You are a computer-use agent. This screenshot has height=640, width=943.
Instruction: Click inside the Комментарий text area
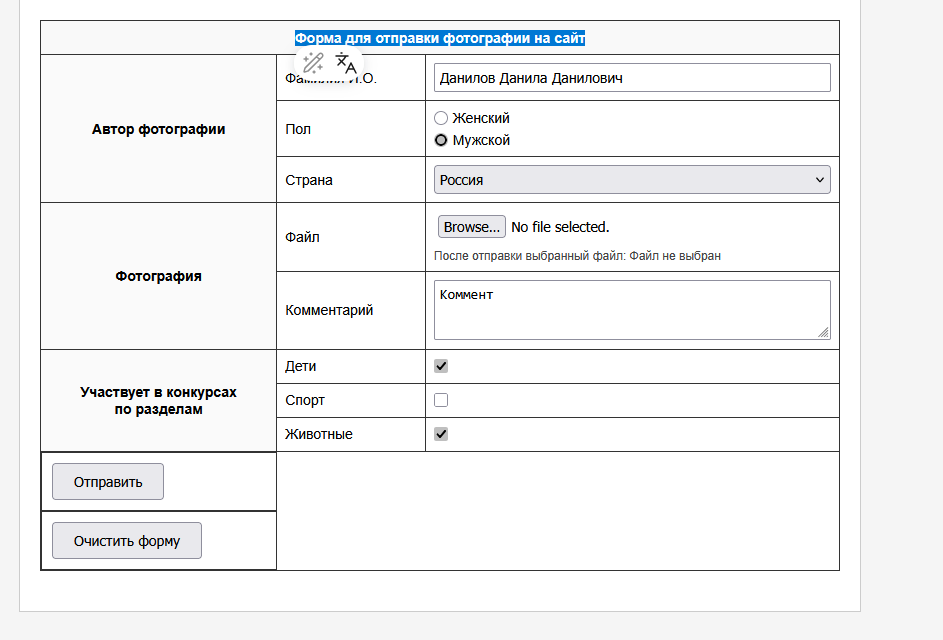point(632,310)
